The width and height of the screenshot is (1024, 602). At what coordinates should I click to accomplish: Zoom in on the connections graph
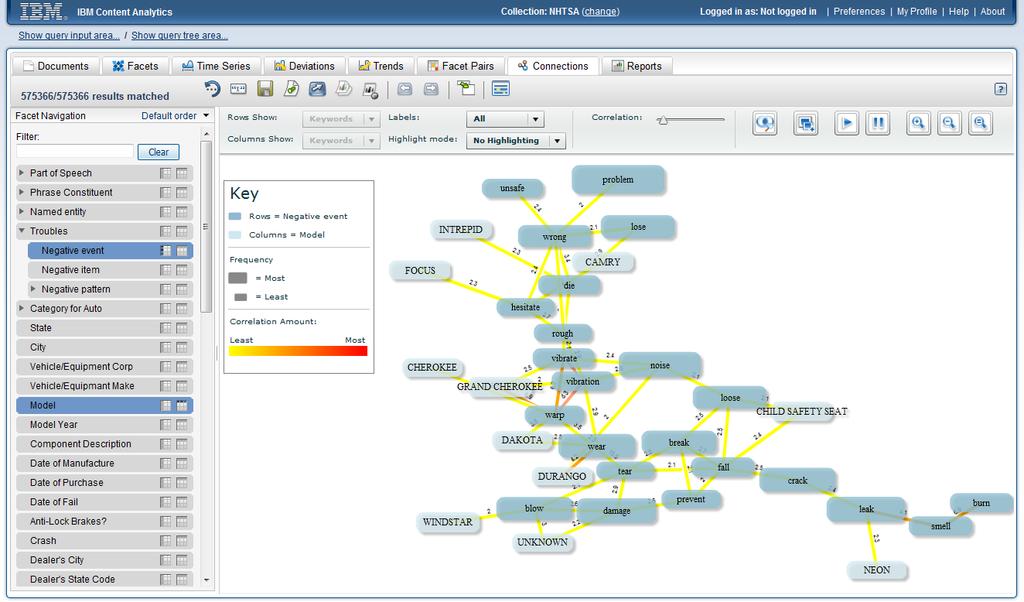coord(918,123)
